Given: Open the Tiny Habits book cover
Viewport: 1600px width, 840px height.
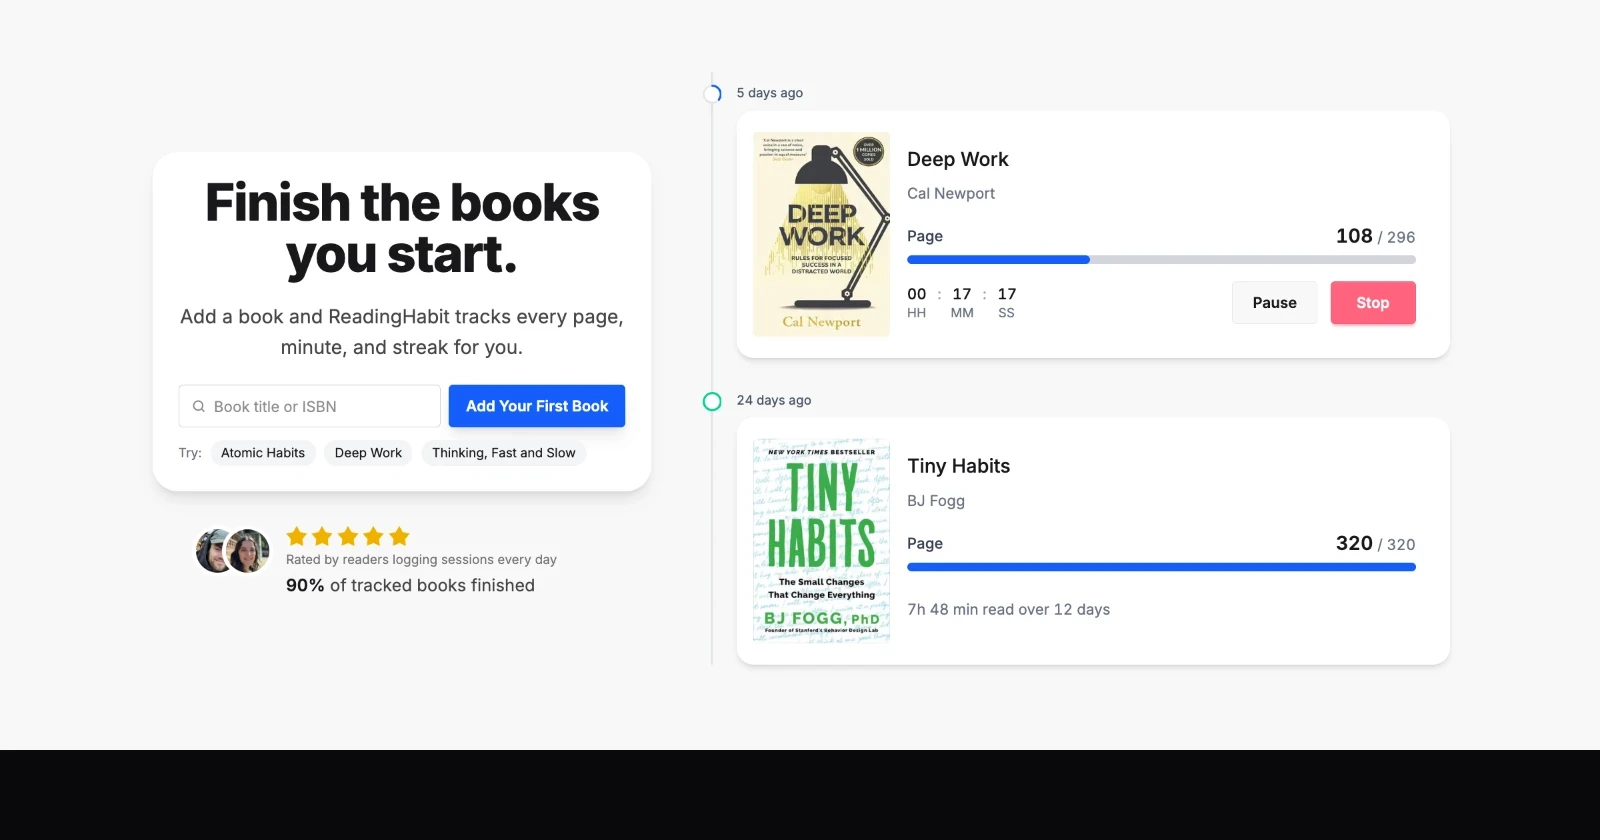Looking at the screenshot, I should 822,541.
